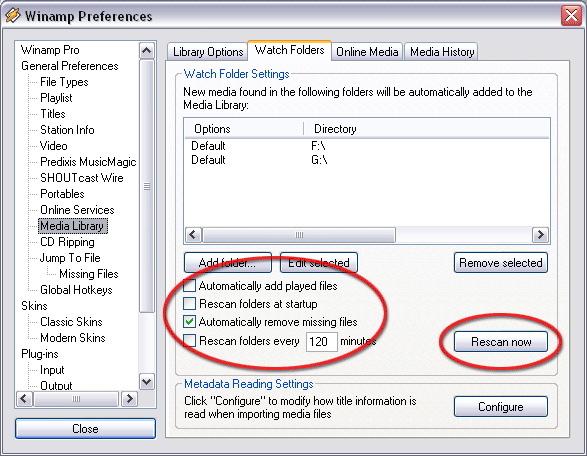This screenshot has width=587, height=456.
Task: Open Classic Skins preferences
Action: click(71, 322)
